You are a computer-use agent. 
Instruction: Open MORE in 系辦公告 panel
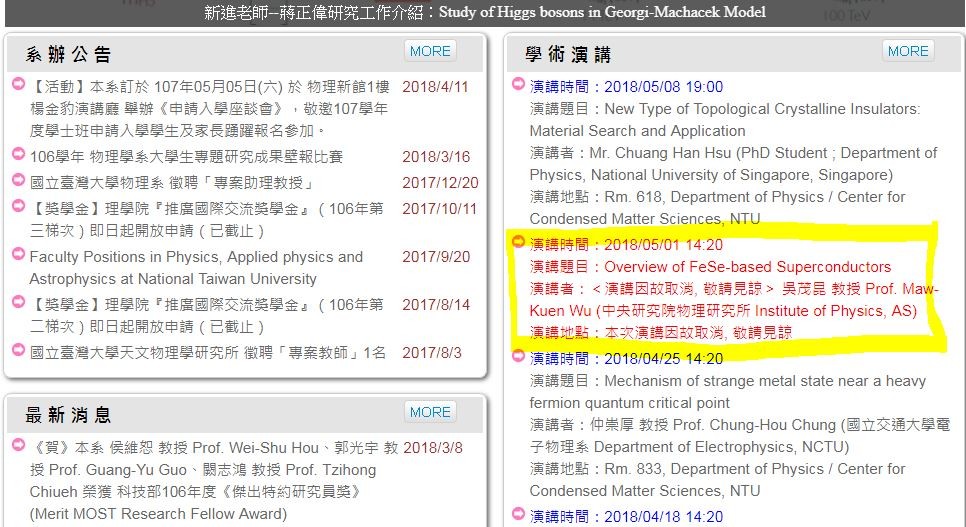pos(430,51)
